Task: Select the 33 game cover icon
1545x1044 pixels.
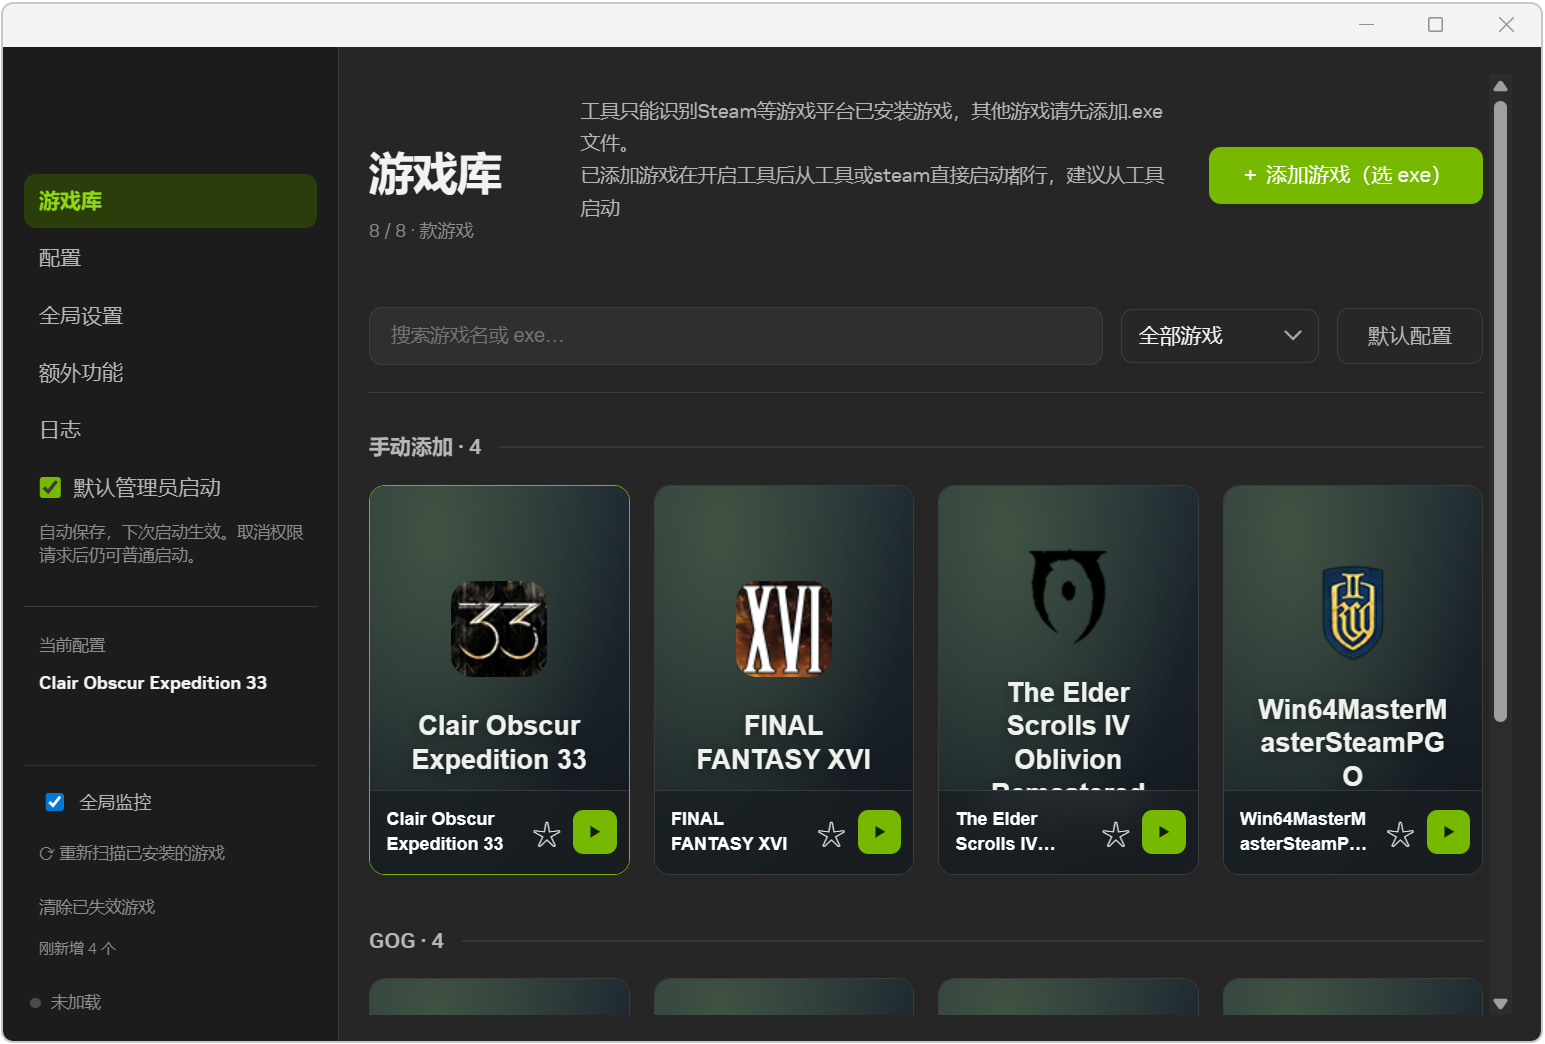Action: click(x=499, y=629)
